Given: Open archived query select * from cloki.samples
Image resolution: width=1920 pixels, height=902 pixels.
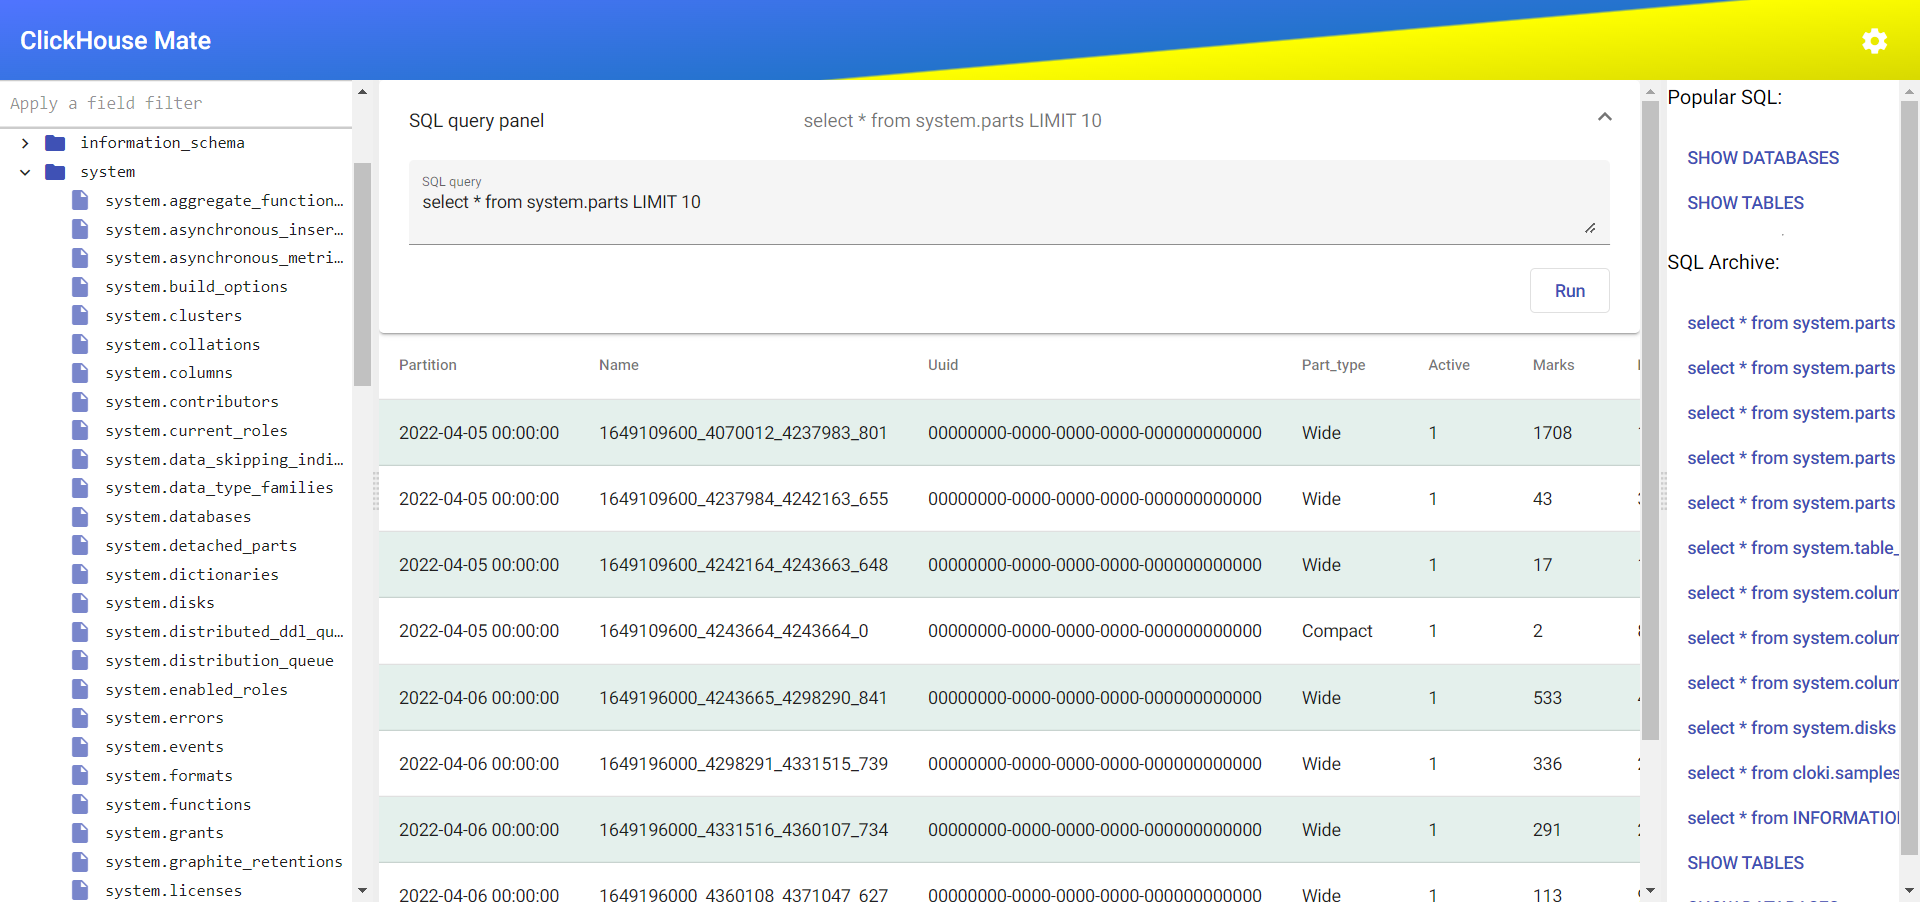Looking at the screenshot, I should (x=1792, y=773).
